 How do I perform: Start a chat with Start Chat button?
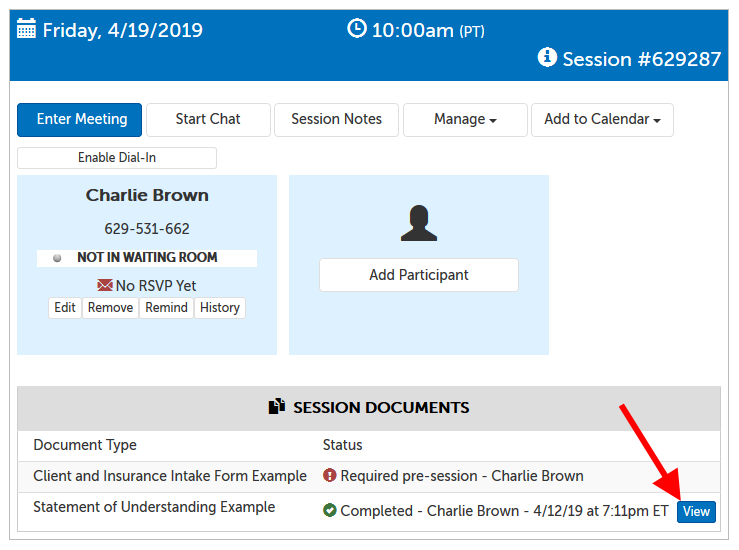click(x=208, y=119)
